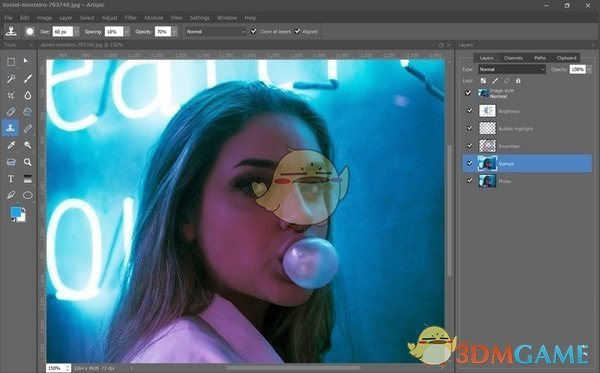
Task: Open the Module menu
Action: (154, 18)
